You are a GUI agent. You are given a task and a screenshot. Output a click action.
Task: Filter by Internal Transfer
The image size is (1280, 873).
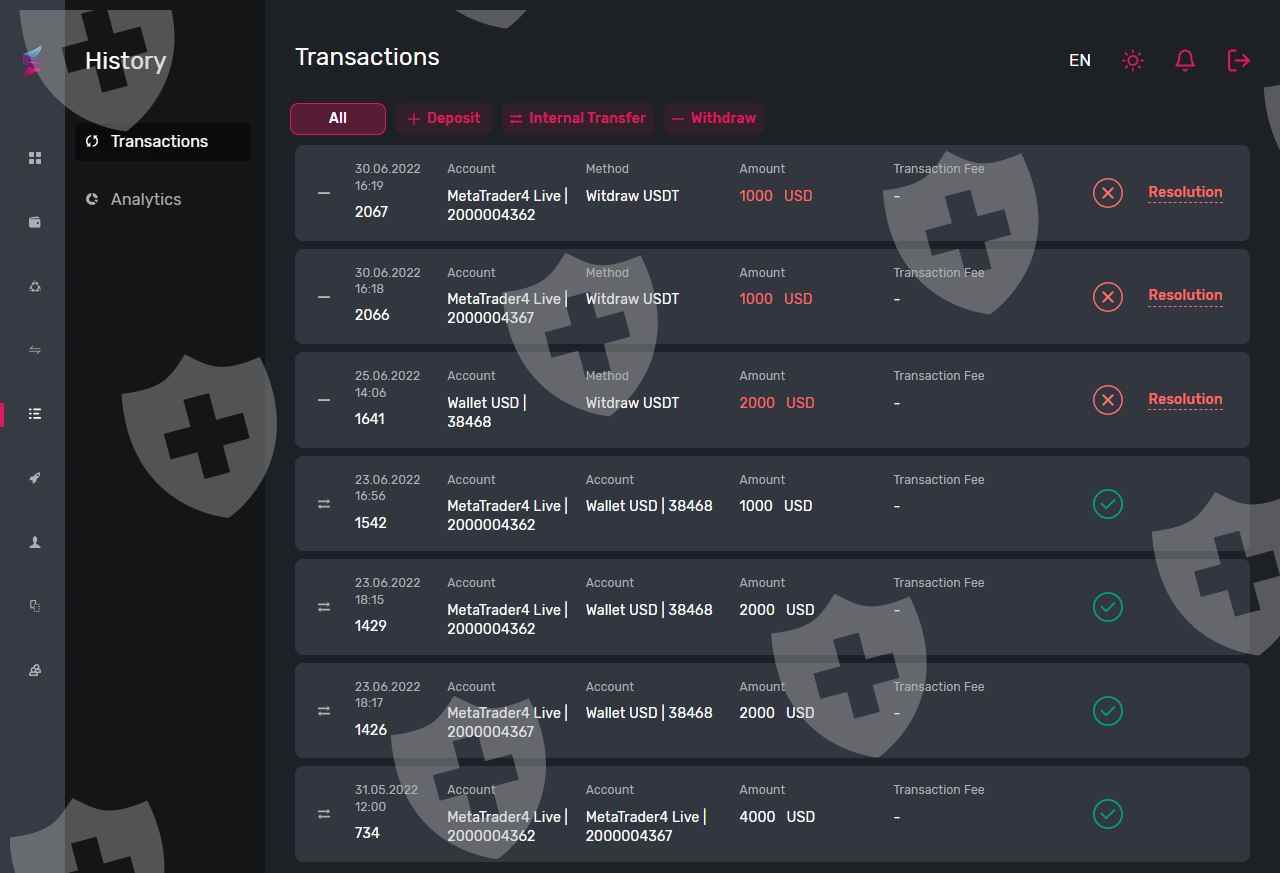coord(577,118)
